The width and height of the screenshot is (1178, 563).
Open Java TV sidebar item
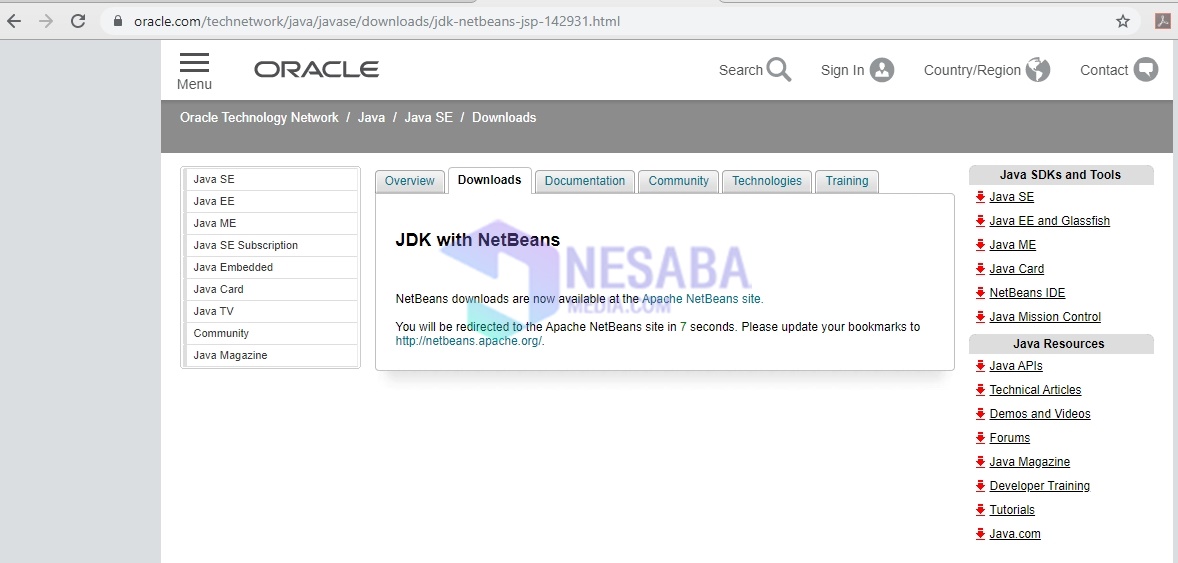pyautogui.click(x=272, y=311)
